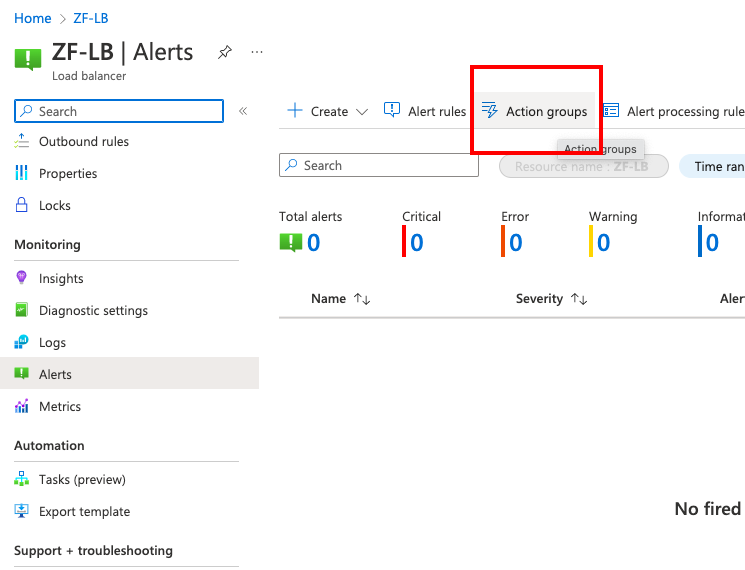
Task: Click the Diagnostic settings icon
Action: pyautogui.click(x=21, y=310)
